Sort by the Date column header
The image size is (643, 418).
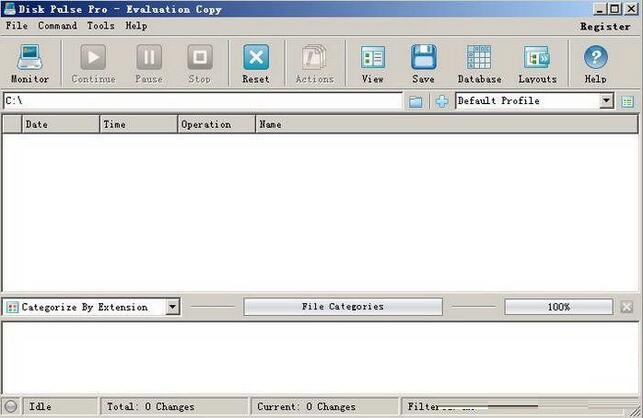(x=60, y=124)
